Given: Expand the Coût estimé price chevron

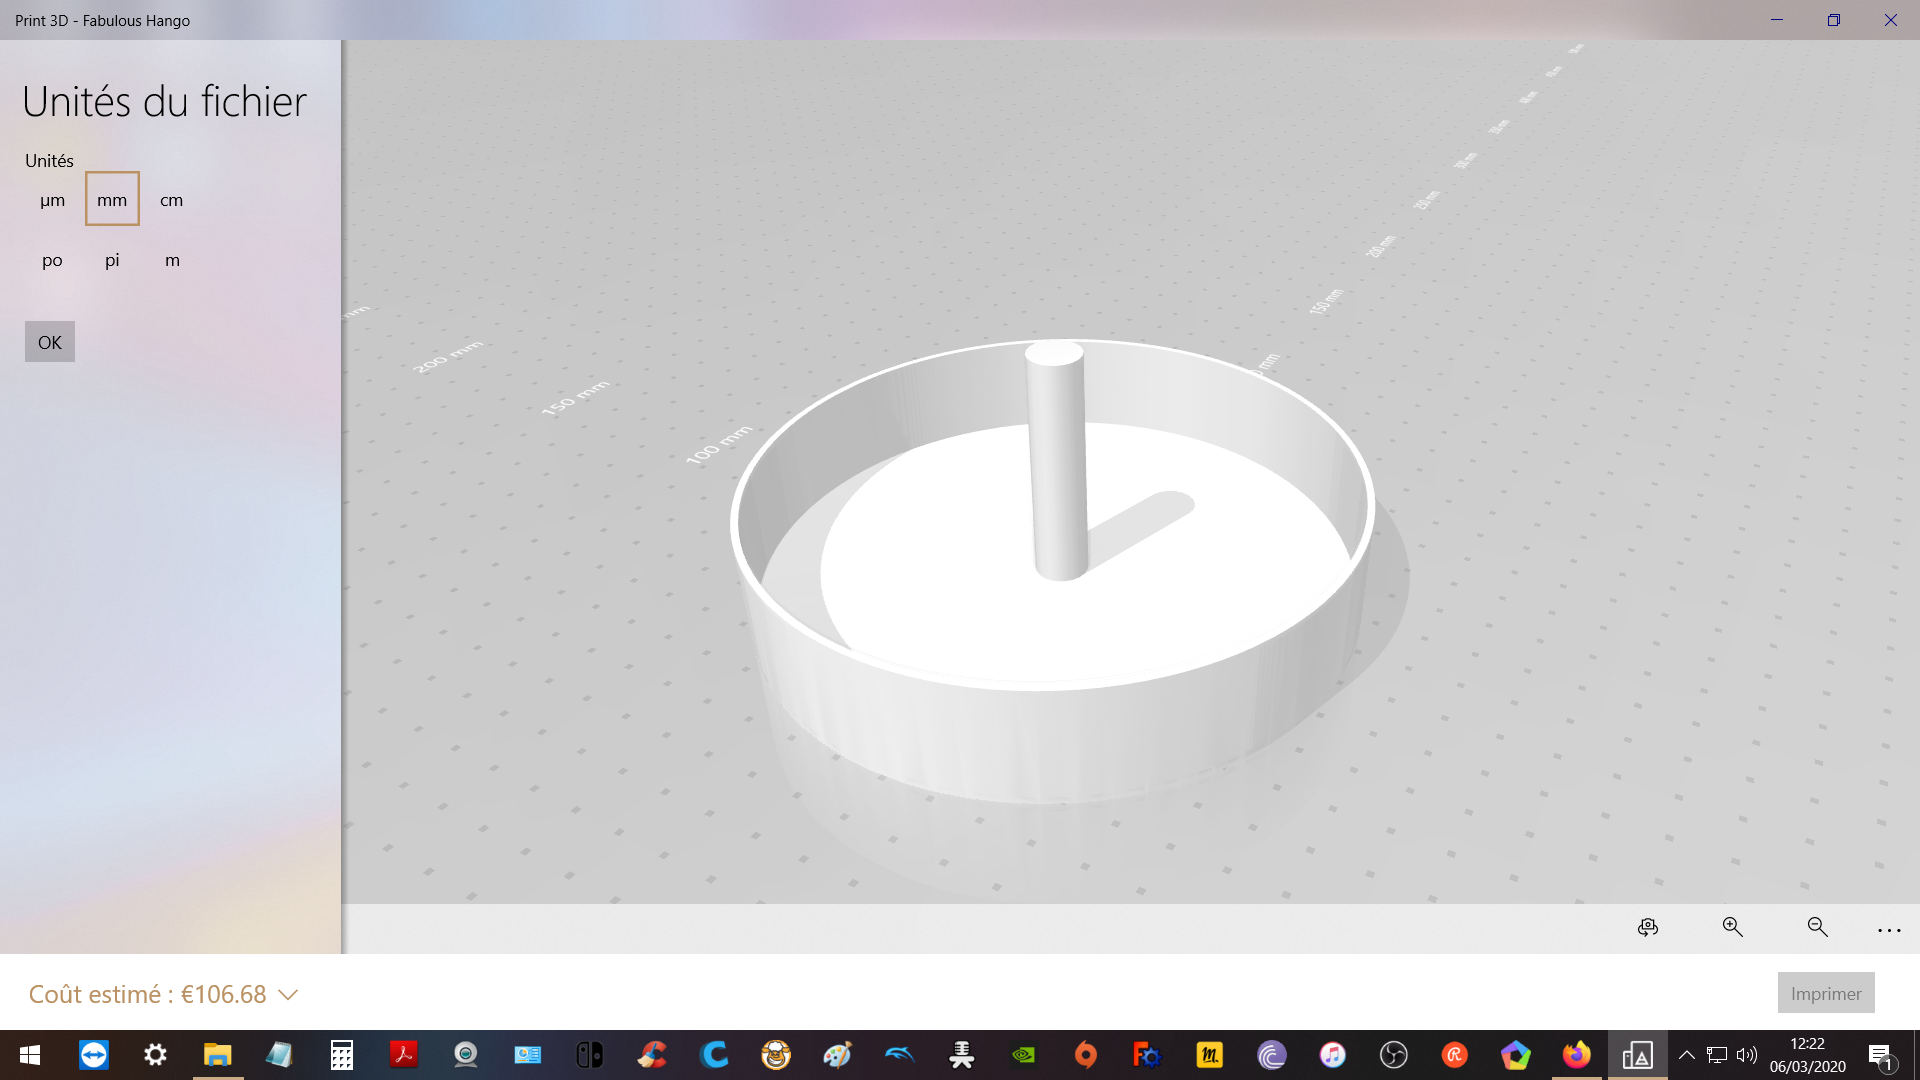Looking at the screenshot, I should 288,995.
